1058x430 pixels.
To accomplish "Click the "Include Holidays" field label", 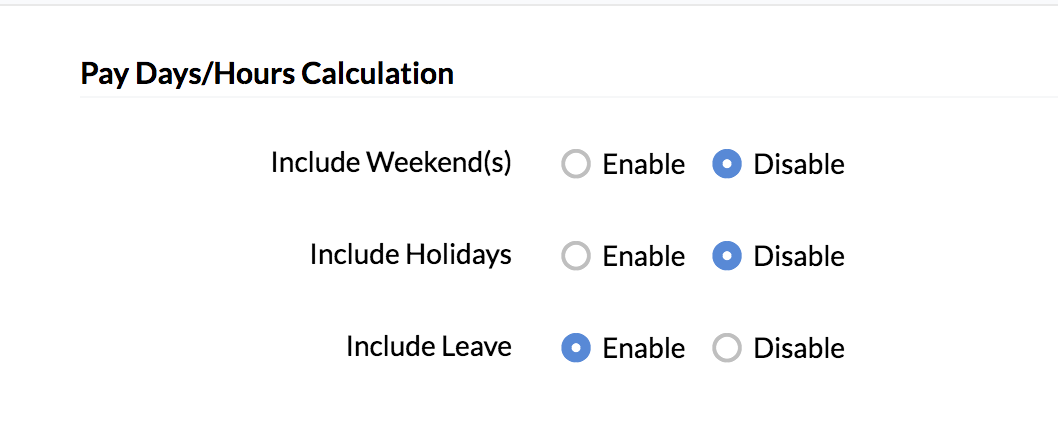I will coord(410,254).
